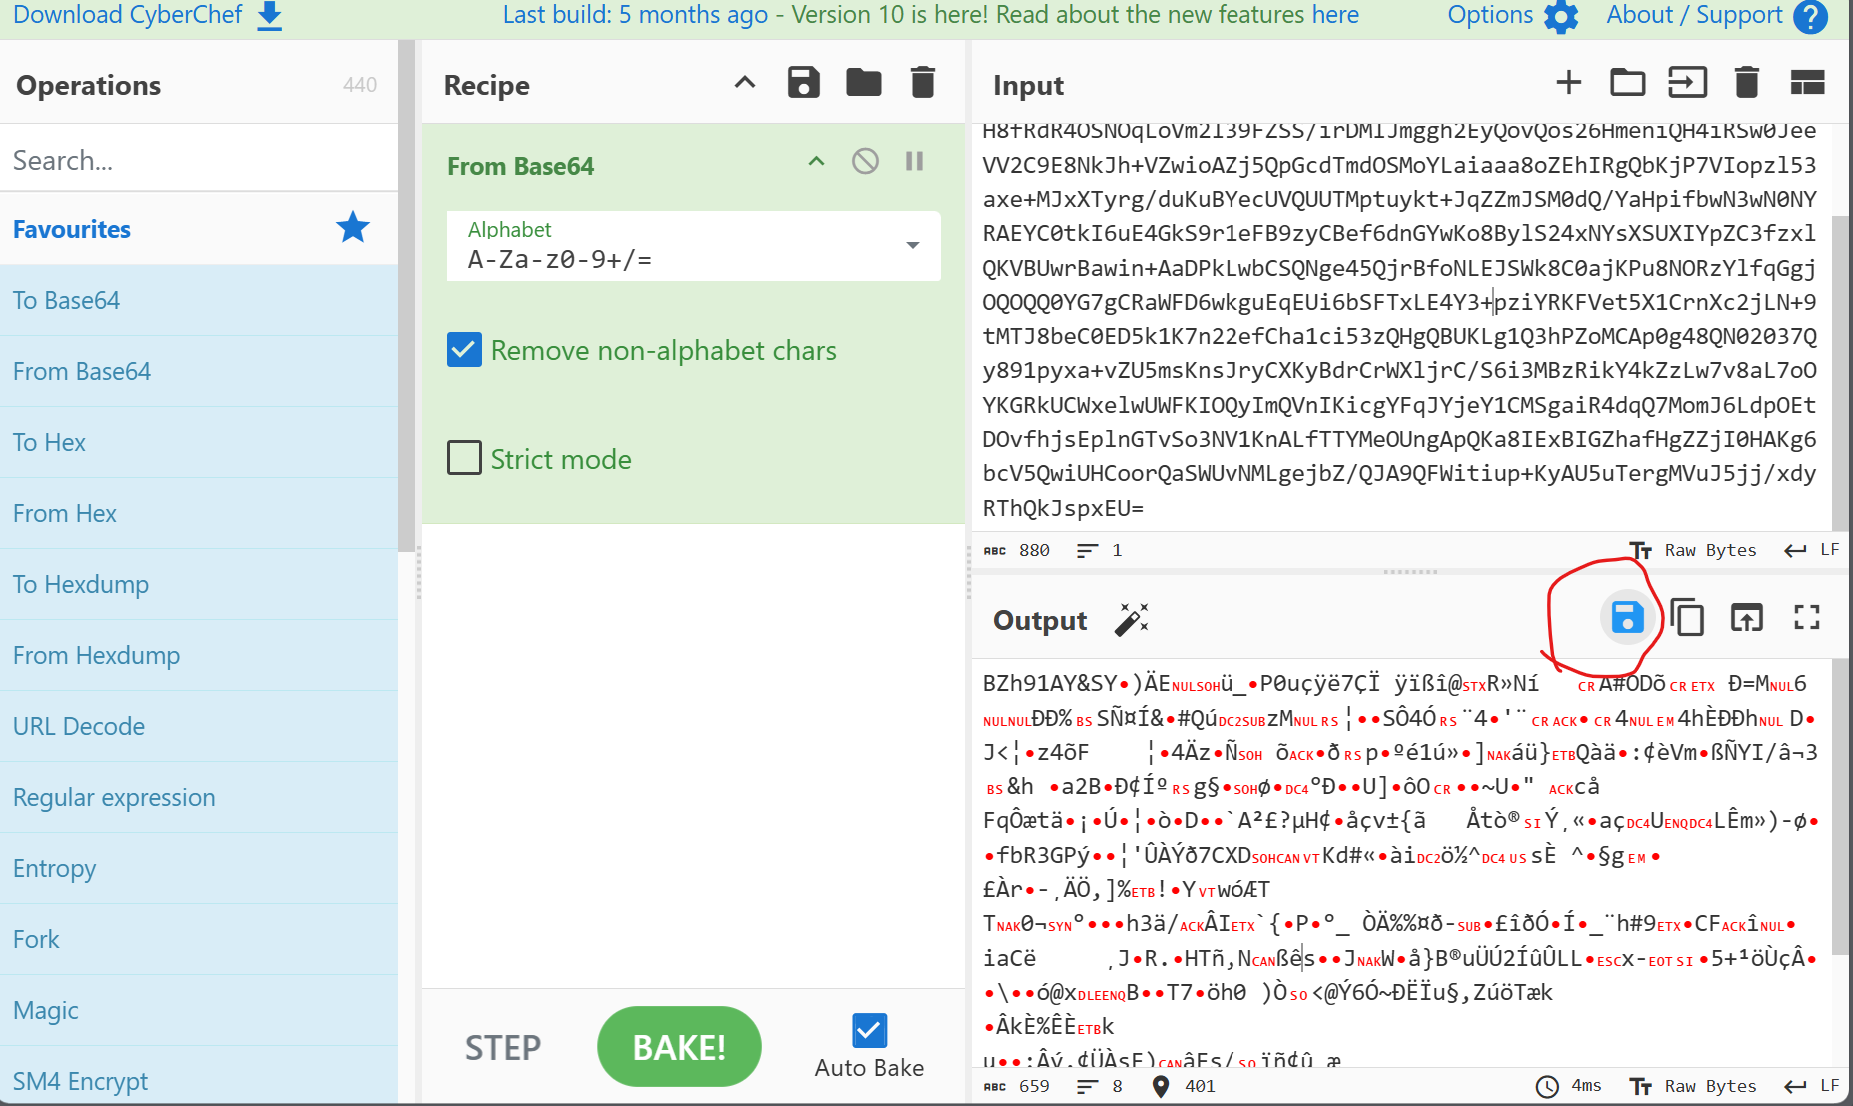Click the Magic wand output icon

click(1132, 620)
